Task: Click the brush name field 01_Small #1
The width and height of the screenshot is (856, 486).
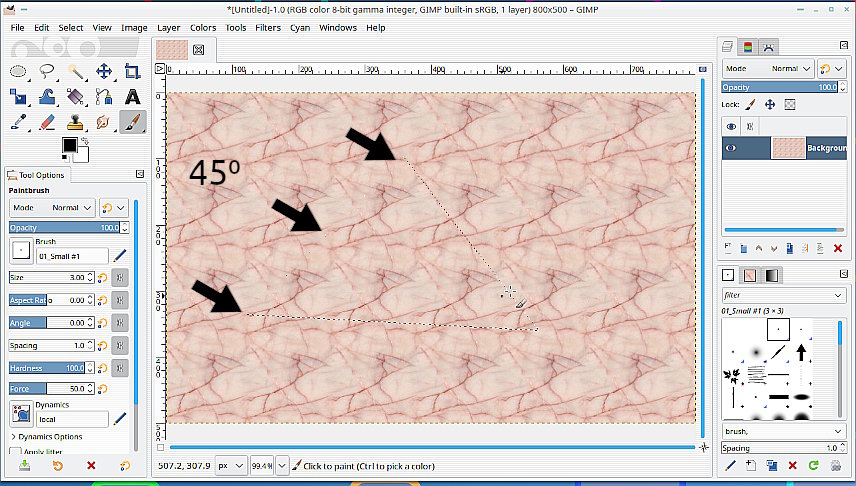Action: pos(72,256)
